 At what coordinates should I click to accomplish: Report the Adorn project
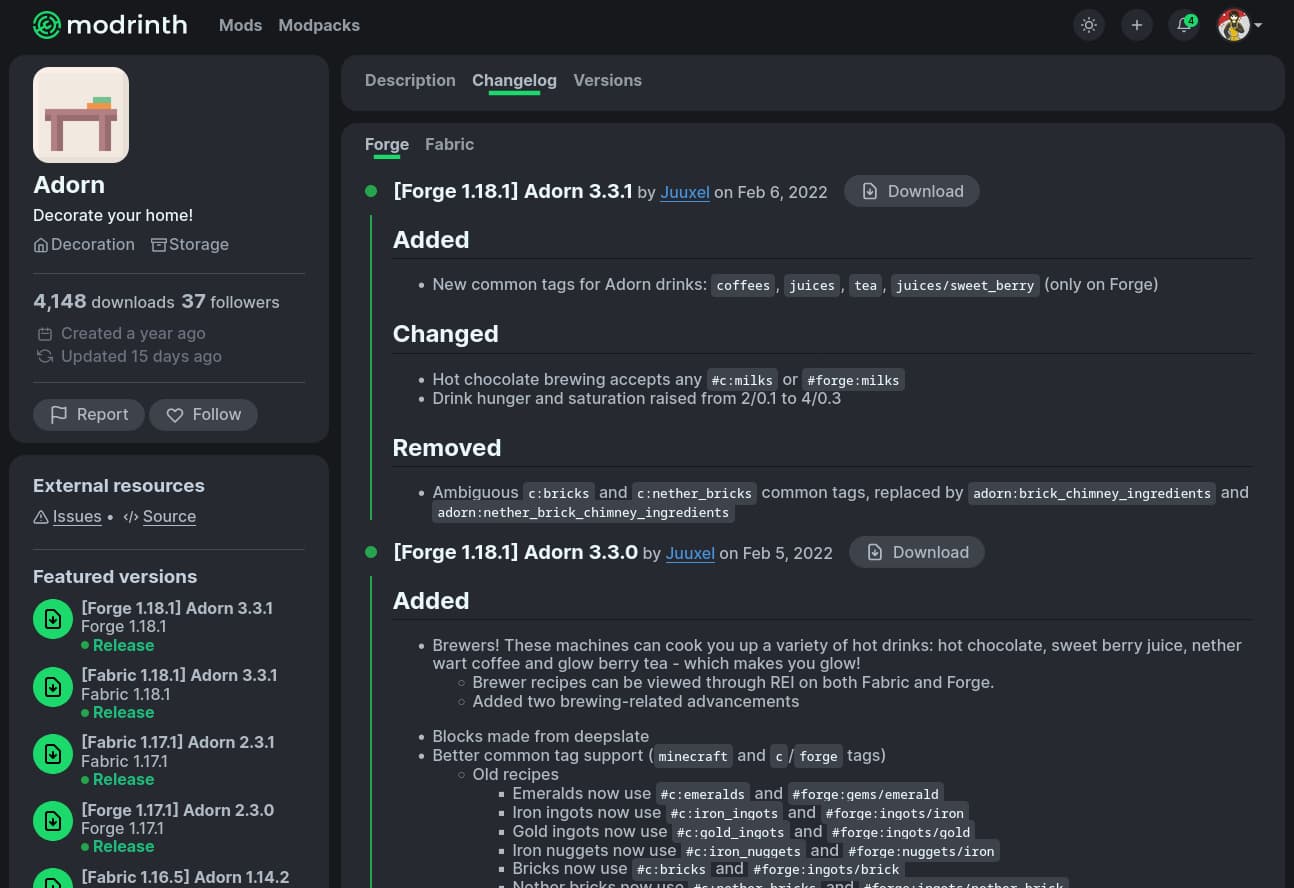[x=88, y=414]
